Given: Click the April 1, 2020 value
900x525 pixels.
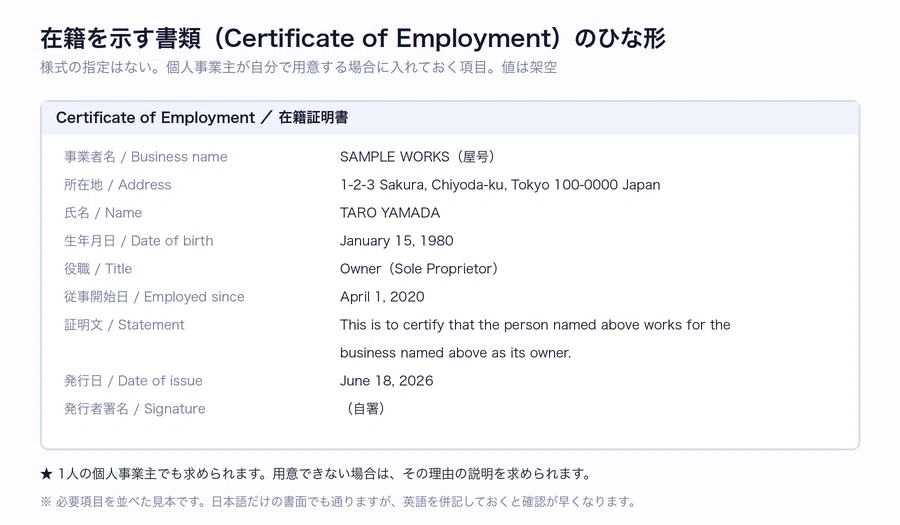Looking at the screenshot, I should point(382,297).
